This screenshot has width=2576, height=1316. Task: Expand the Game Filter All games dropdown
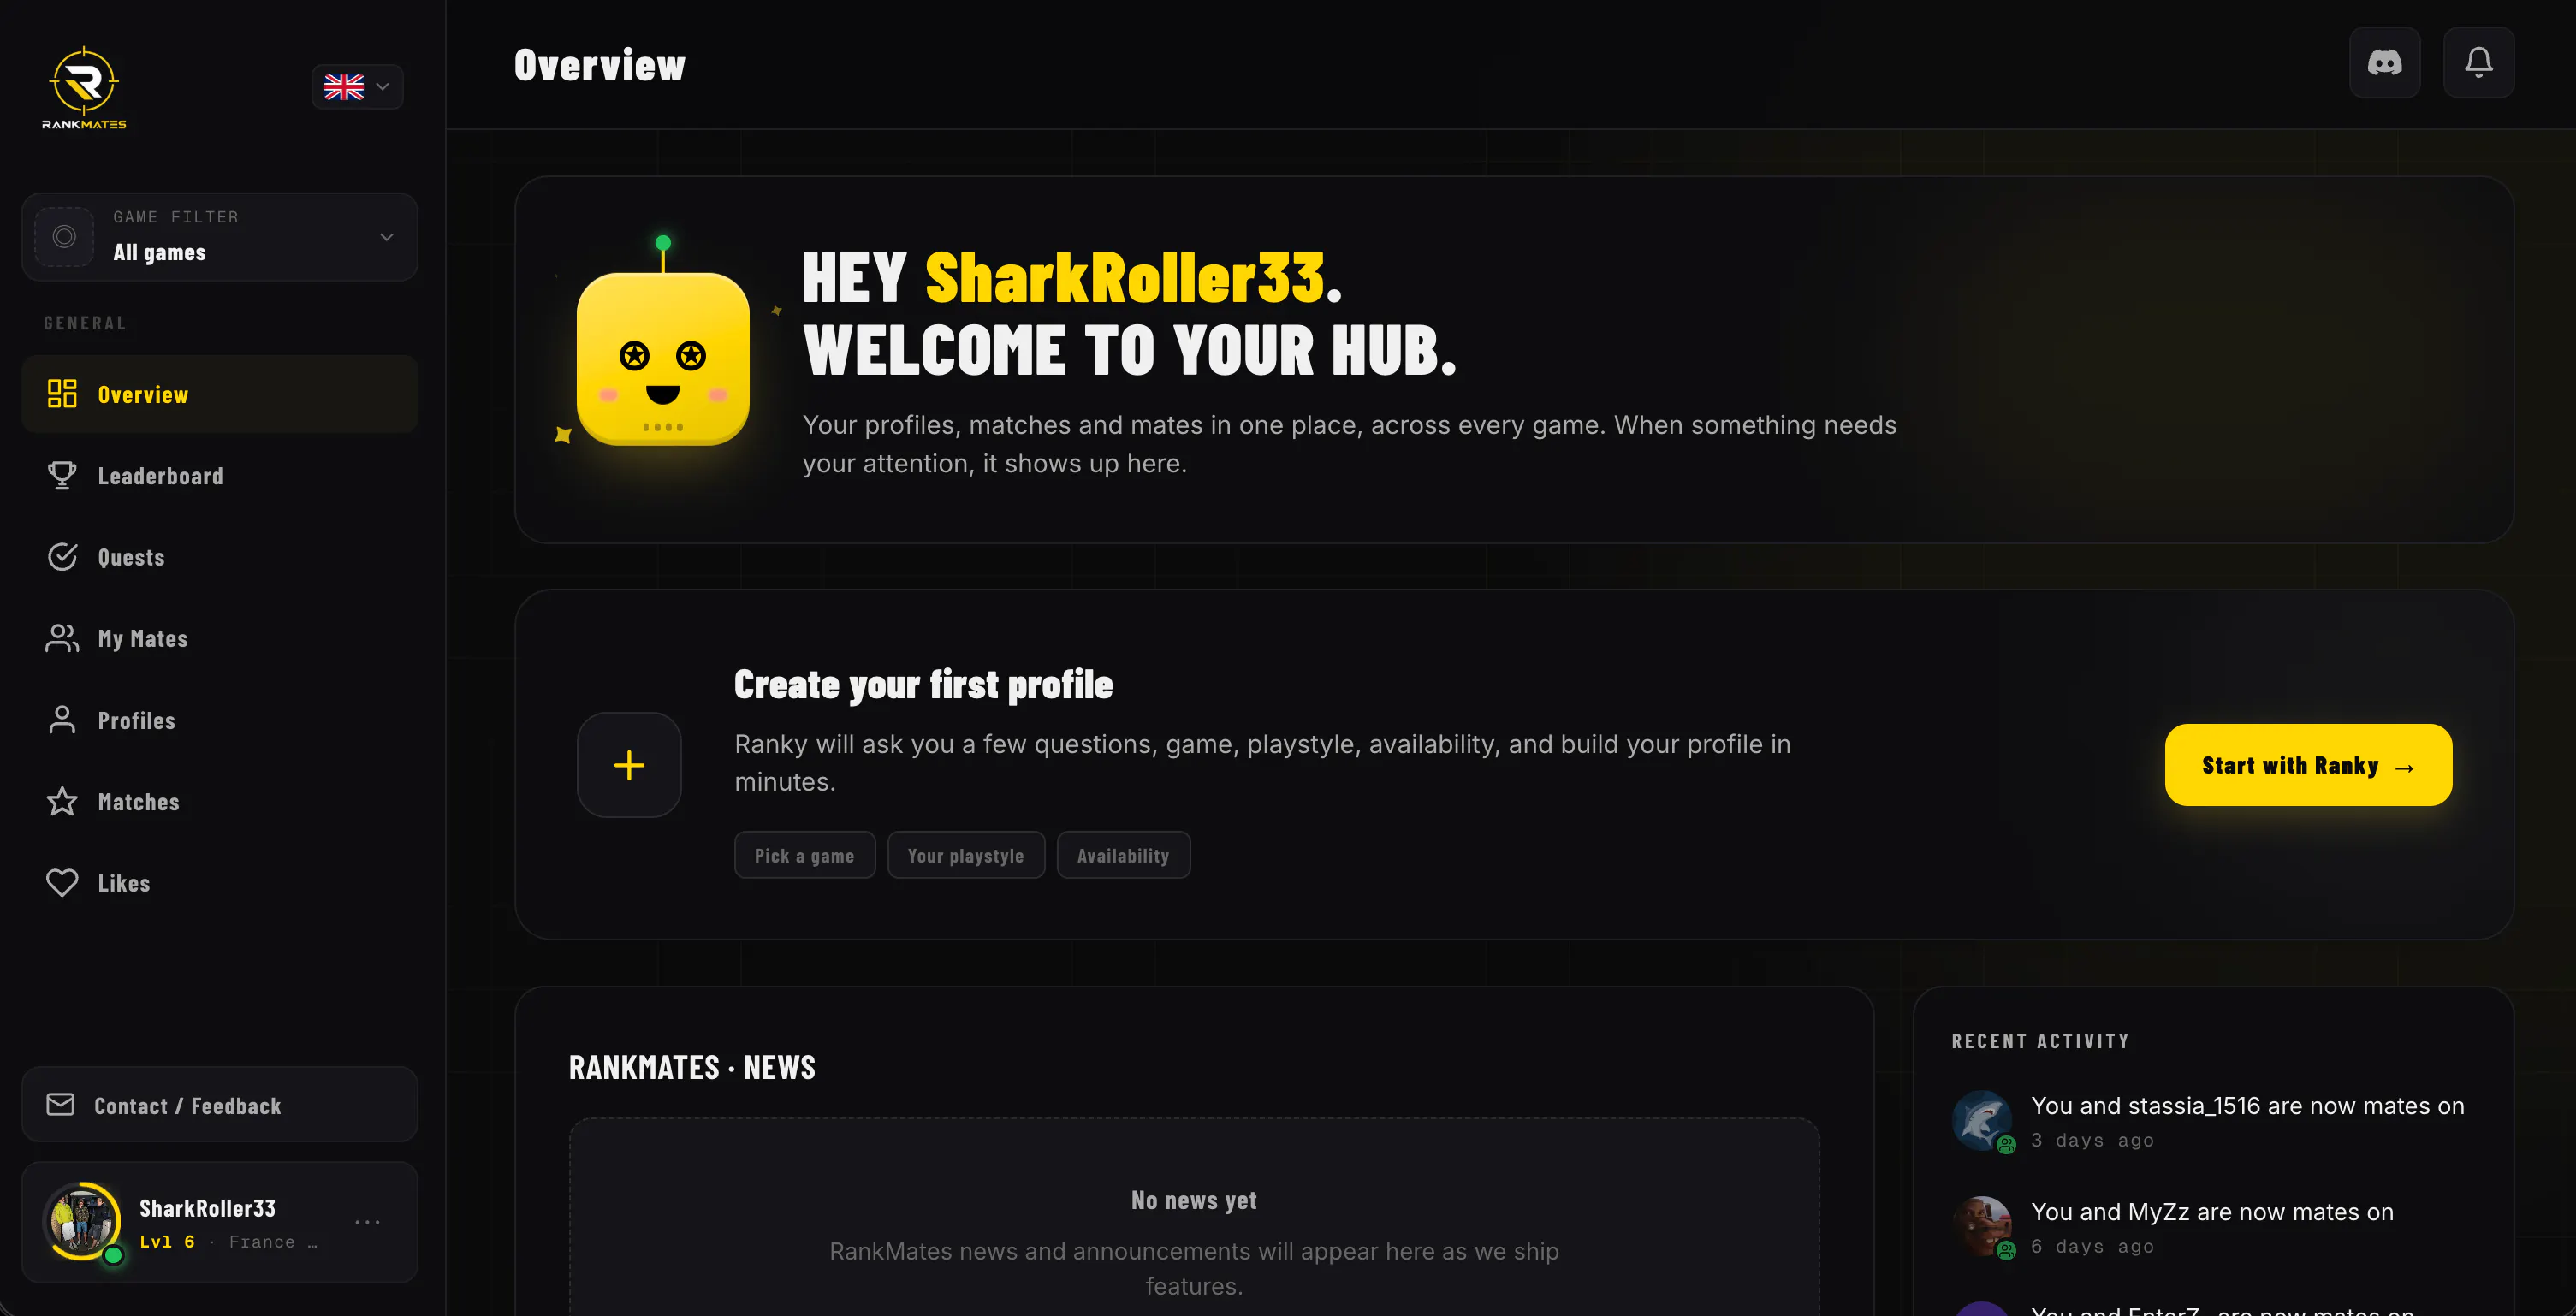(219, 237)
